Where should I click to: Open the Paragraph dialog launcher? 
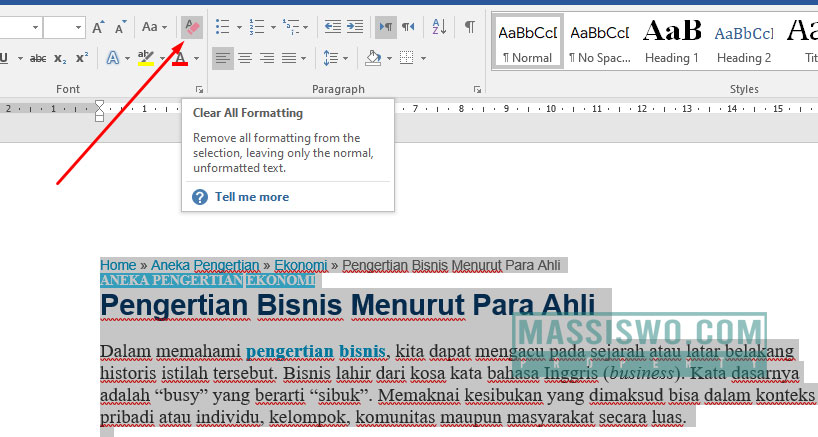click(477, 90)
